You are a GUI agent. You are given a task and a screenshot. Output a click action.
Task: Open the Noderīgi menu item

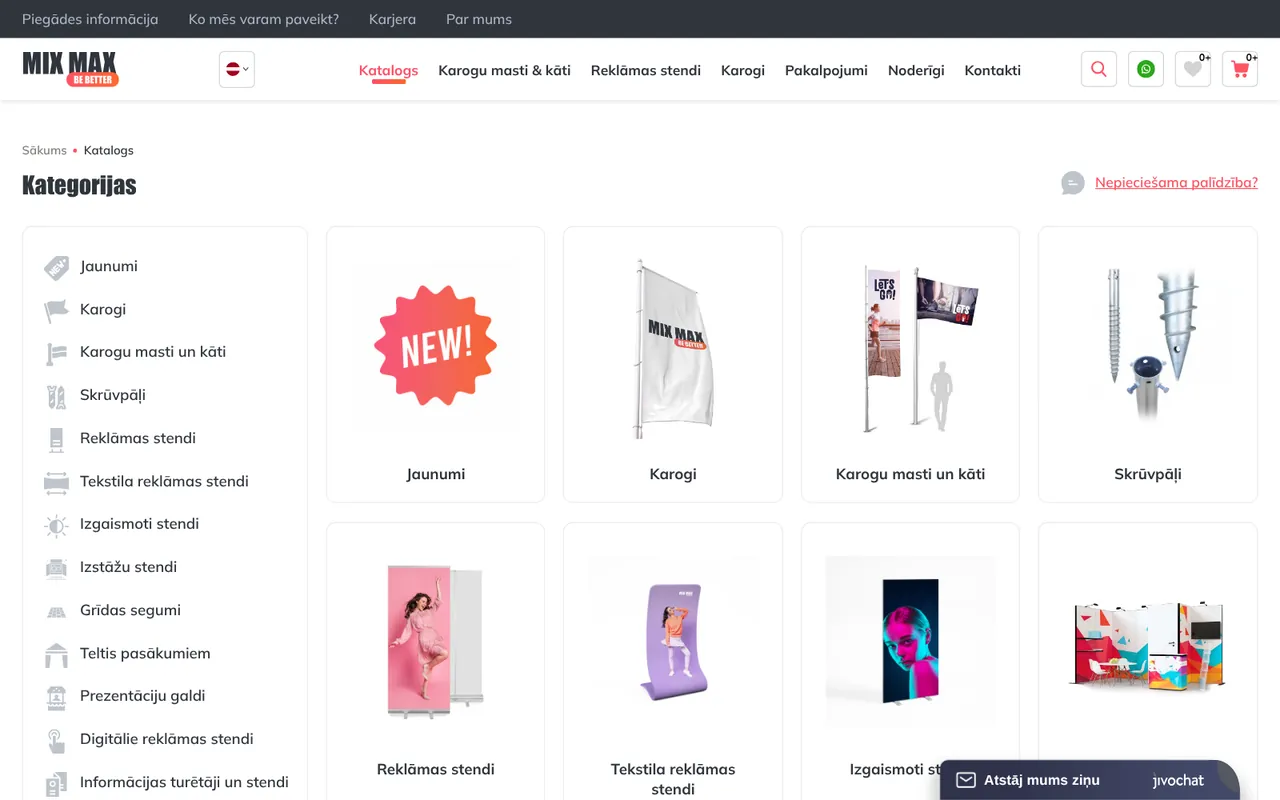(x=916, y=70)
